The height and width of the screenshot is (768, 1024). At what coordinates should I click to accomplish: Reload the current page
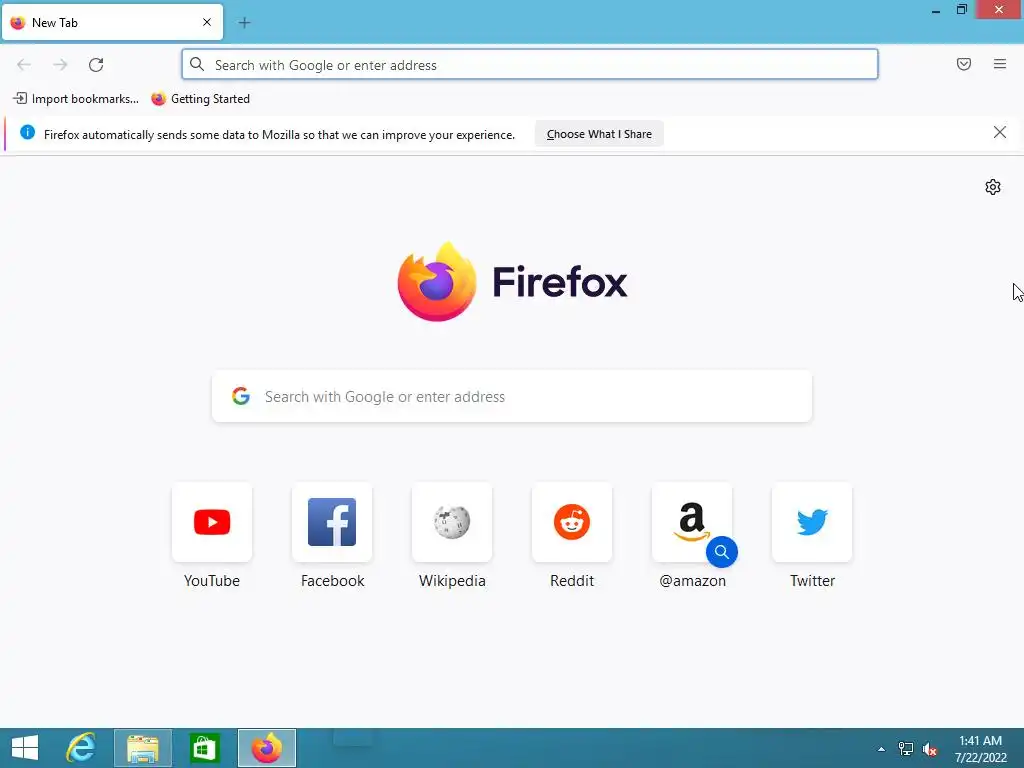coord(96,65)
